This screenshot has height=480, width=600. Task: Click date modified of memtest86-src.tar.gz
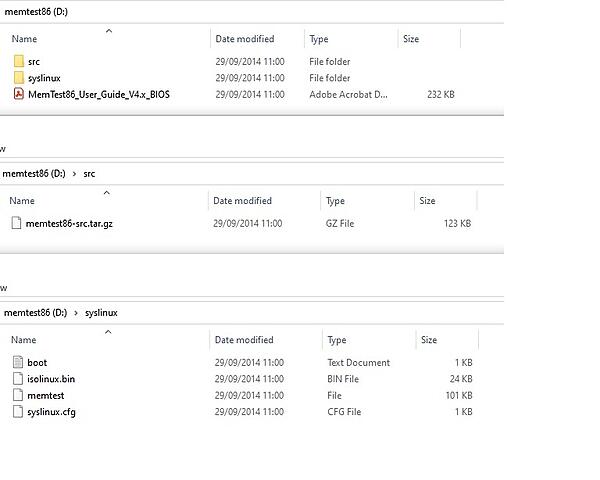click(x=248, y=224)
